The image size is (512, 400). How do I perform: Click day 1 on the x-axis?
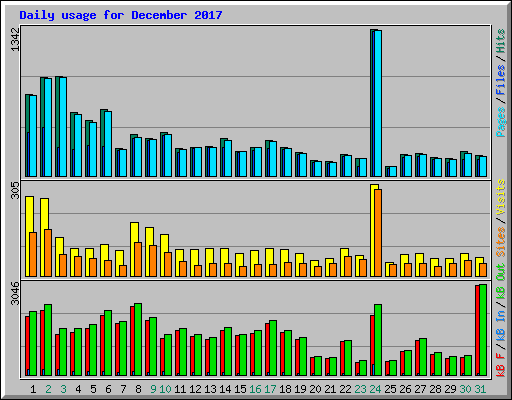coord(33,389)
